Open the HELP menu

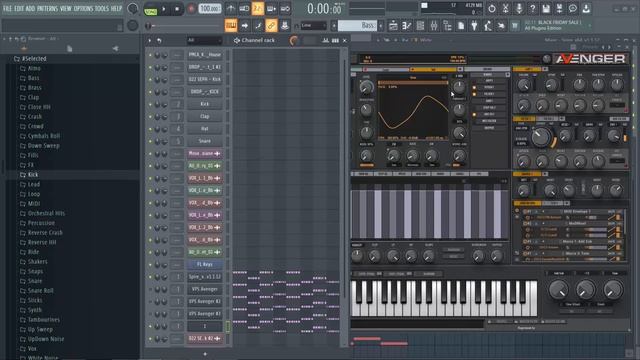[x=116, y=8]
